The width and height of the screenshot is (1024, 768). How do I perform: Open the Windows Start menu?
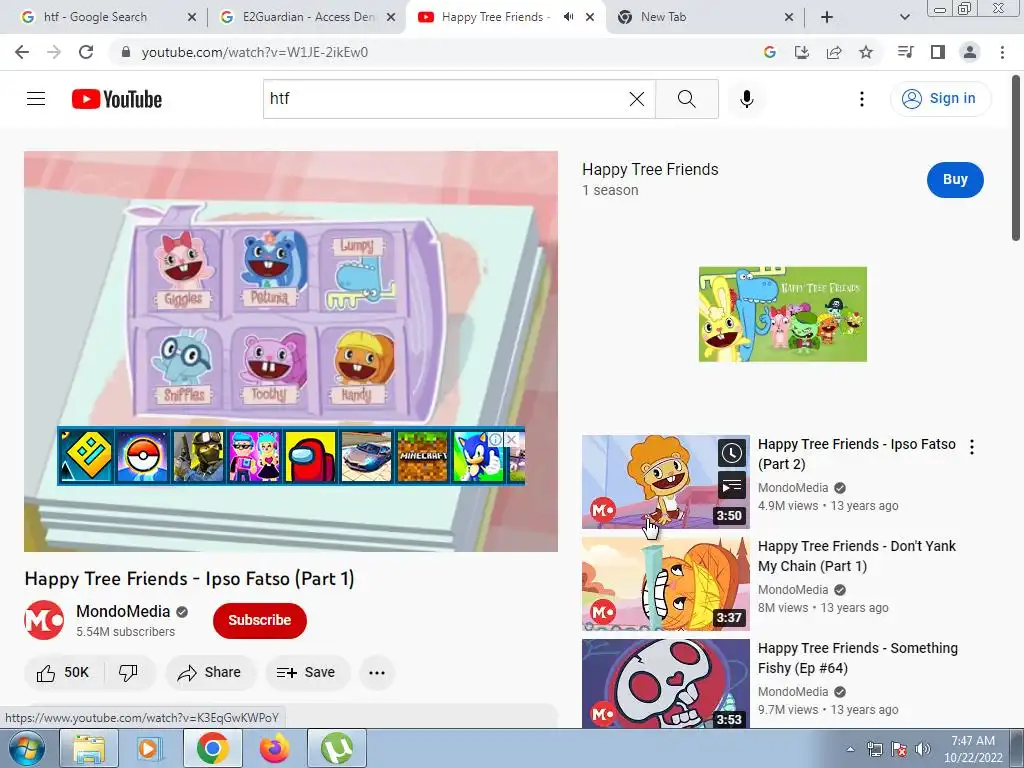[x=26, y=748]
